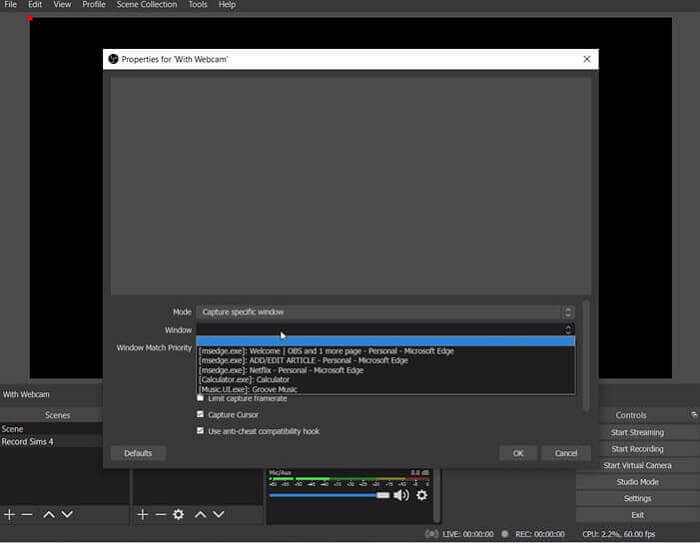Click the remove scene minus icon
The image size is (700, 543).
tap(27, 514)
